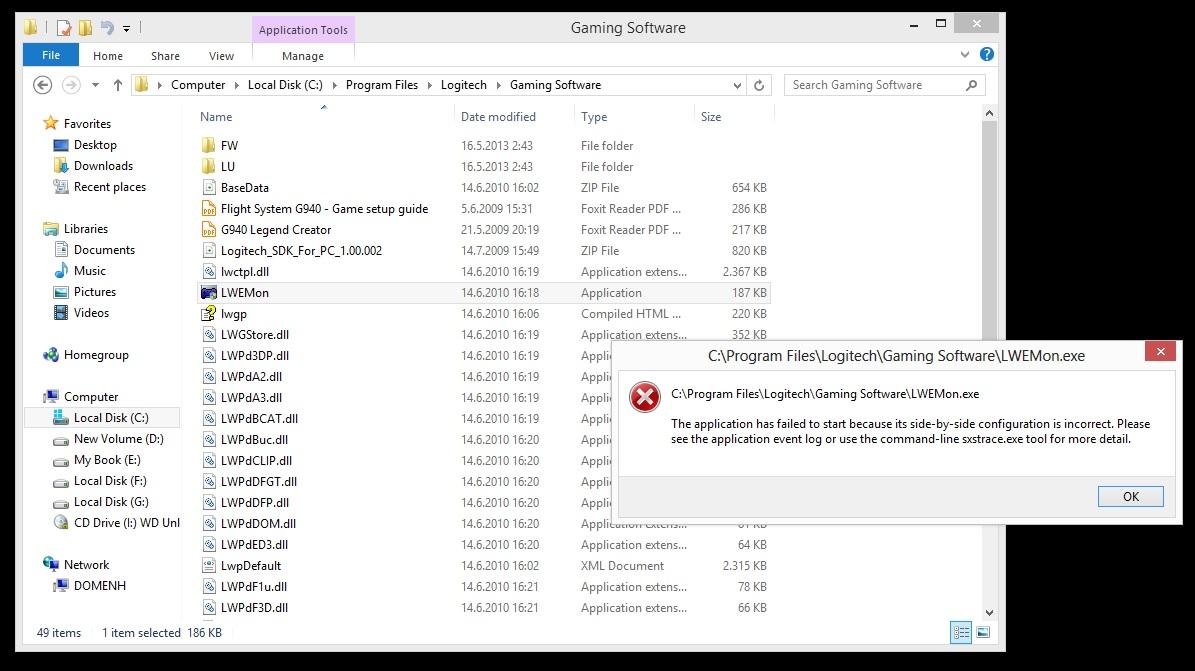Screen dimensions: 1195x671
Task: Expand breadcrumb arrow after Program Files
Action: pyautogui.click(x=429, y=85)
